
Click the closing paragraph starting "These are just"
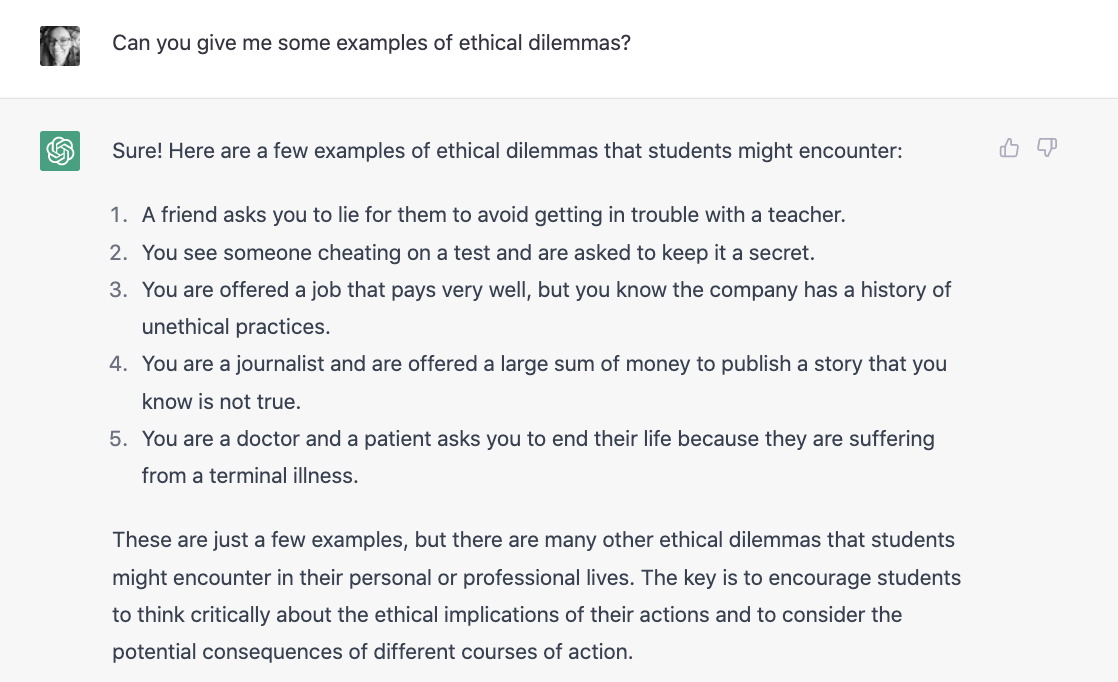point(536,596)
